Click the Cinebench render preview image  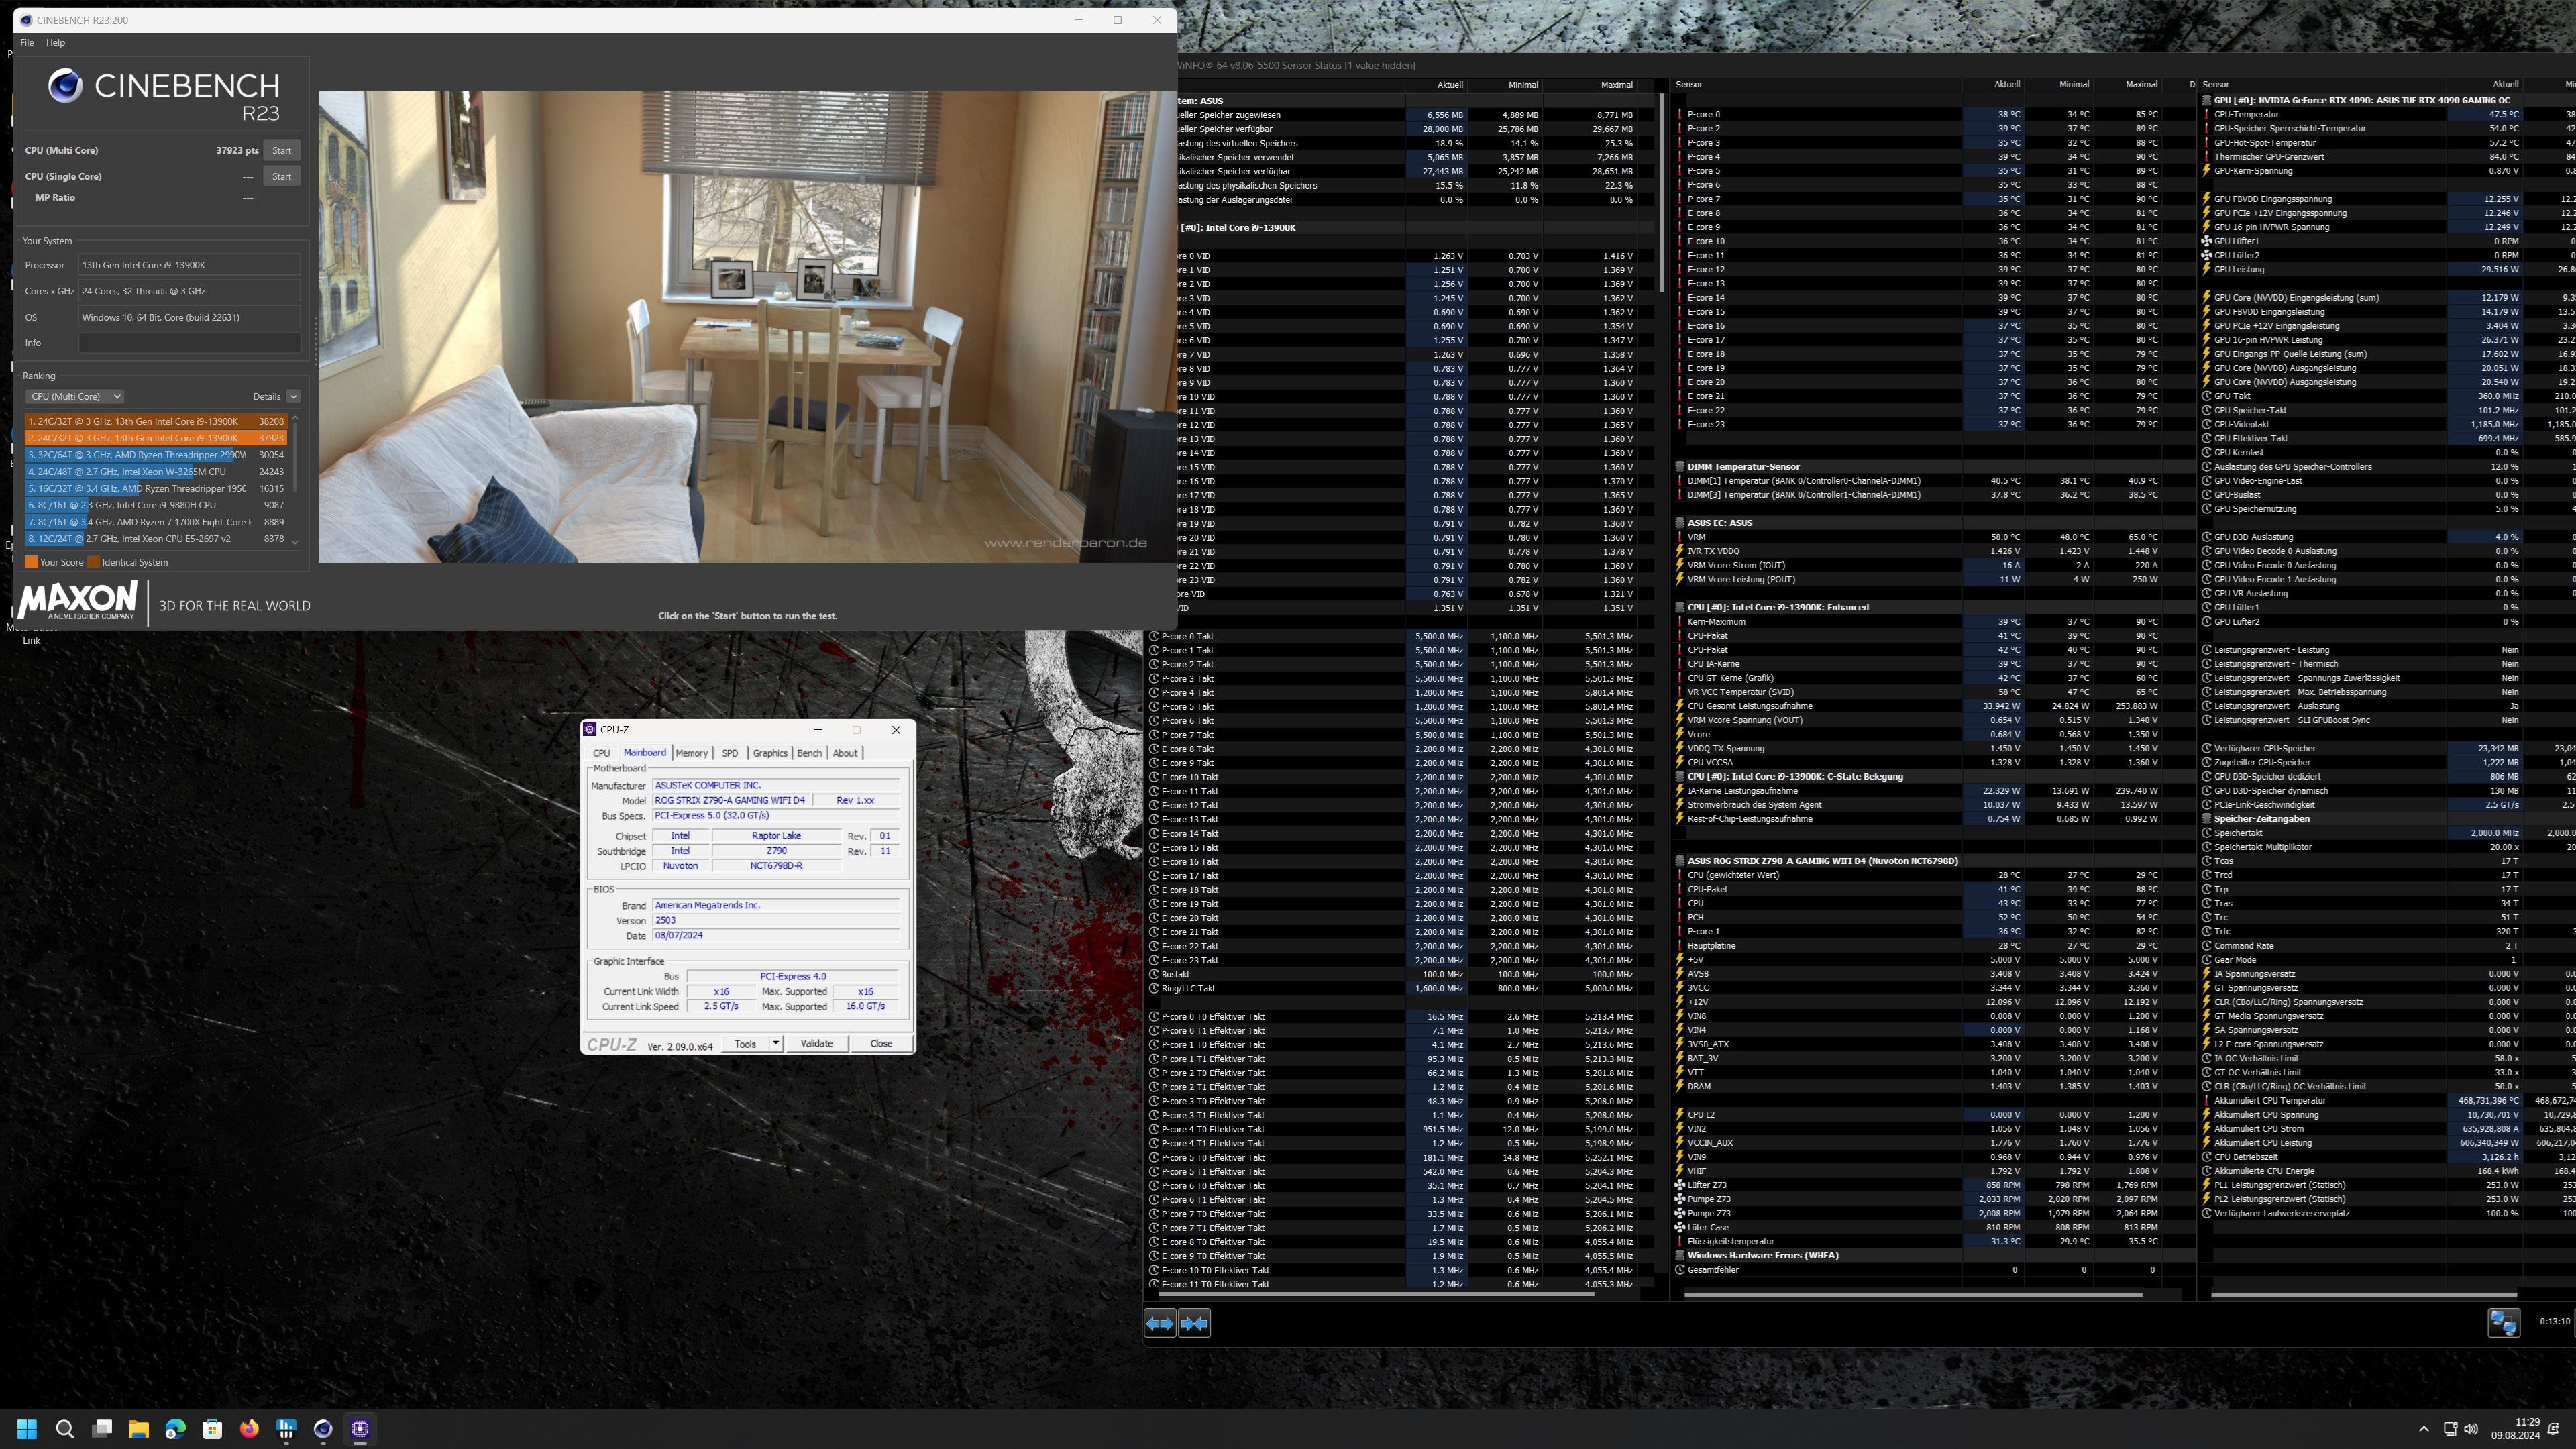(x=747, y=327)
